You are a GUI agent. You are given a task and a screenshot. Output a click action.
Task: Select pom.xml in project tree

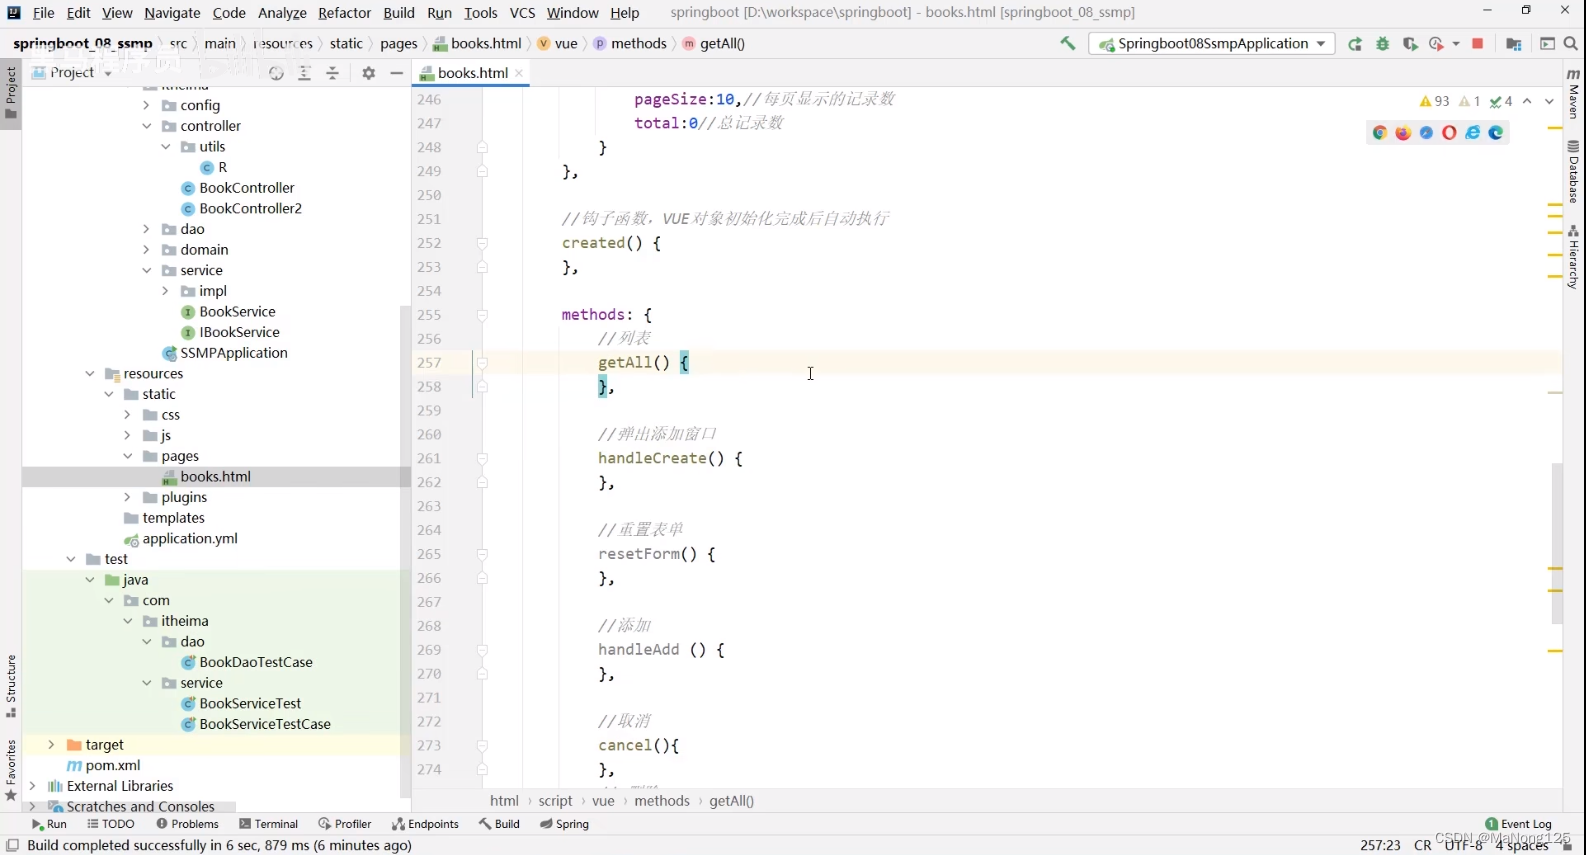[112, 766]
